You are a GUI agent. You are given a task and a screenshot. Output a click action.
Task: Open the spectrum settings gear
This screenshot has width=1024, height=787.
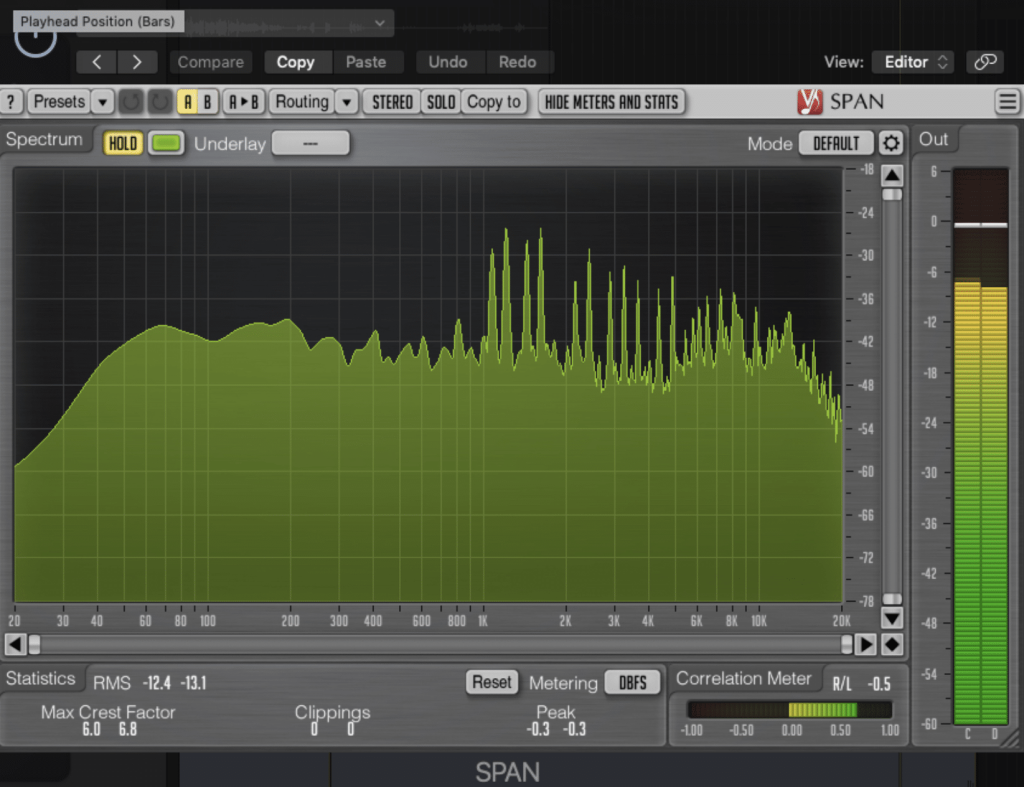tap(891, 143)
